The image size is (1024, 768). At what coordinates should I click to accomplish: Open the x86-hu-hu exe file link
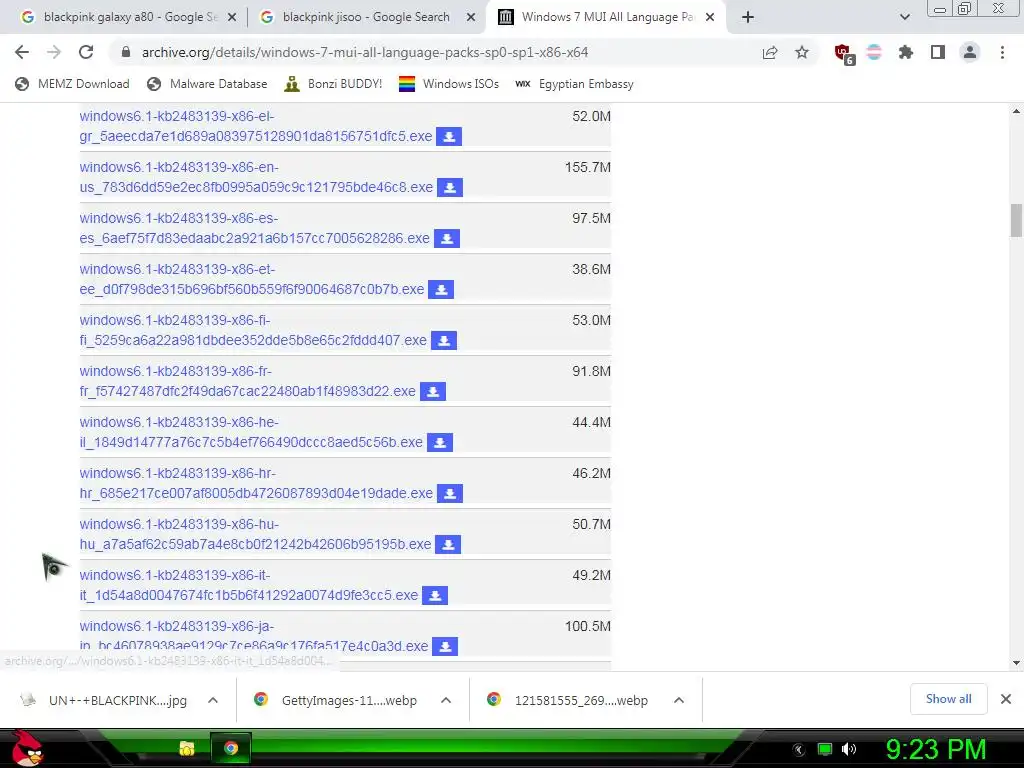coord(255,534)
